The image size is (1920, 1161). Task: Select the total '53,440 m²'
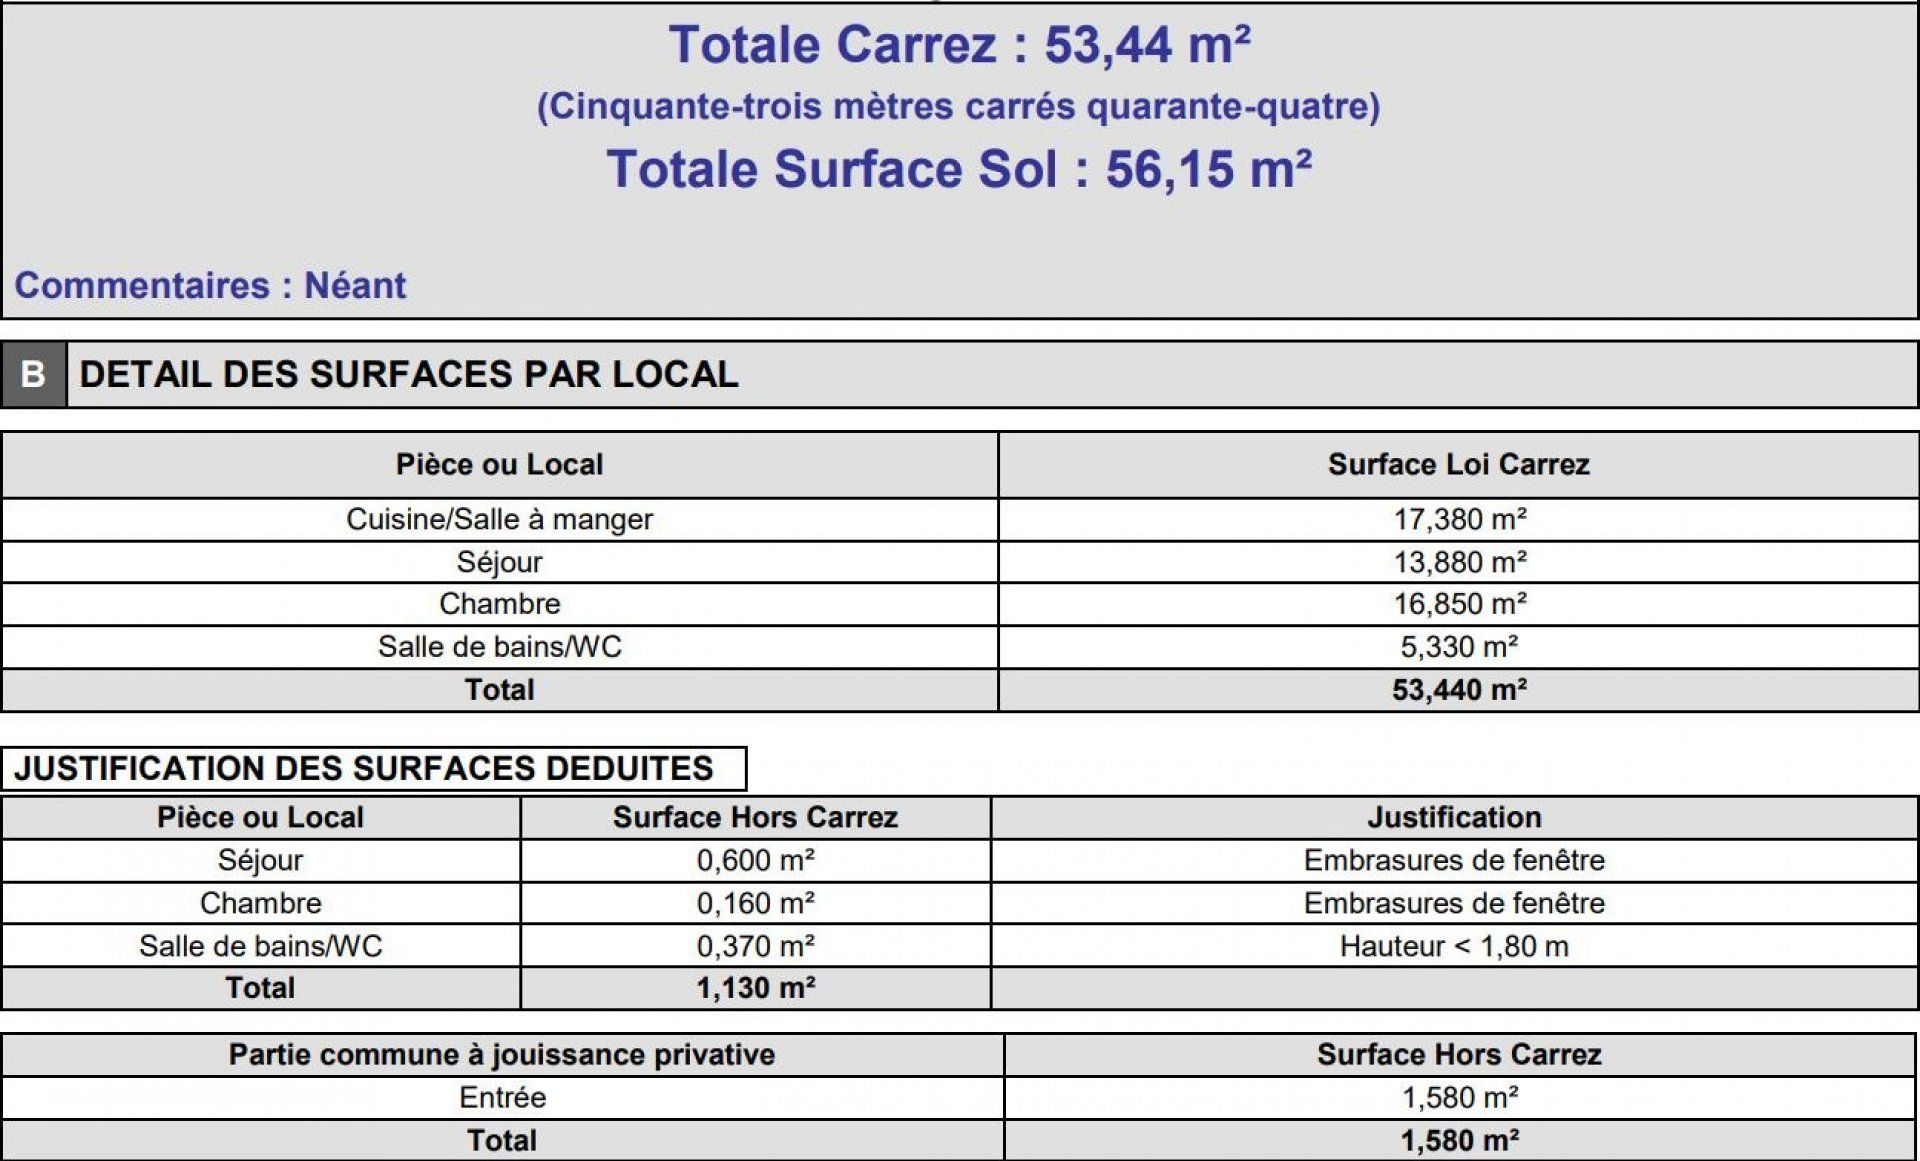(1459, 690)
